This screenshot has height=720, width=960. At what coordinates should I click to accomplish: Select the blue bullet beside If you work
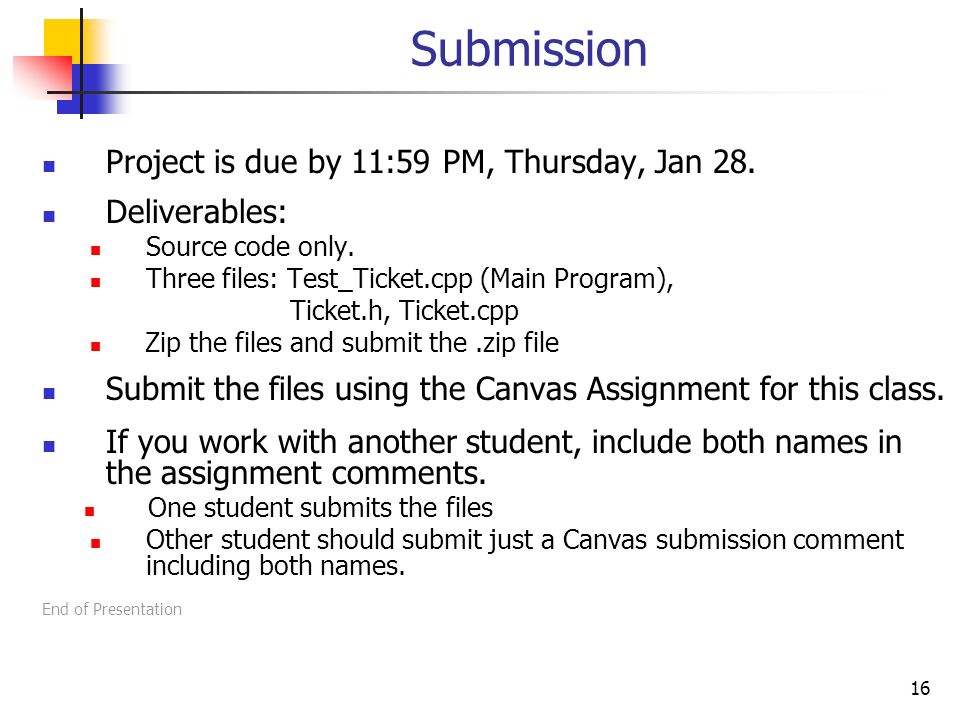[x=50, y=446]
